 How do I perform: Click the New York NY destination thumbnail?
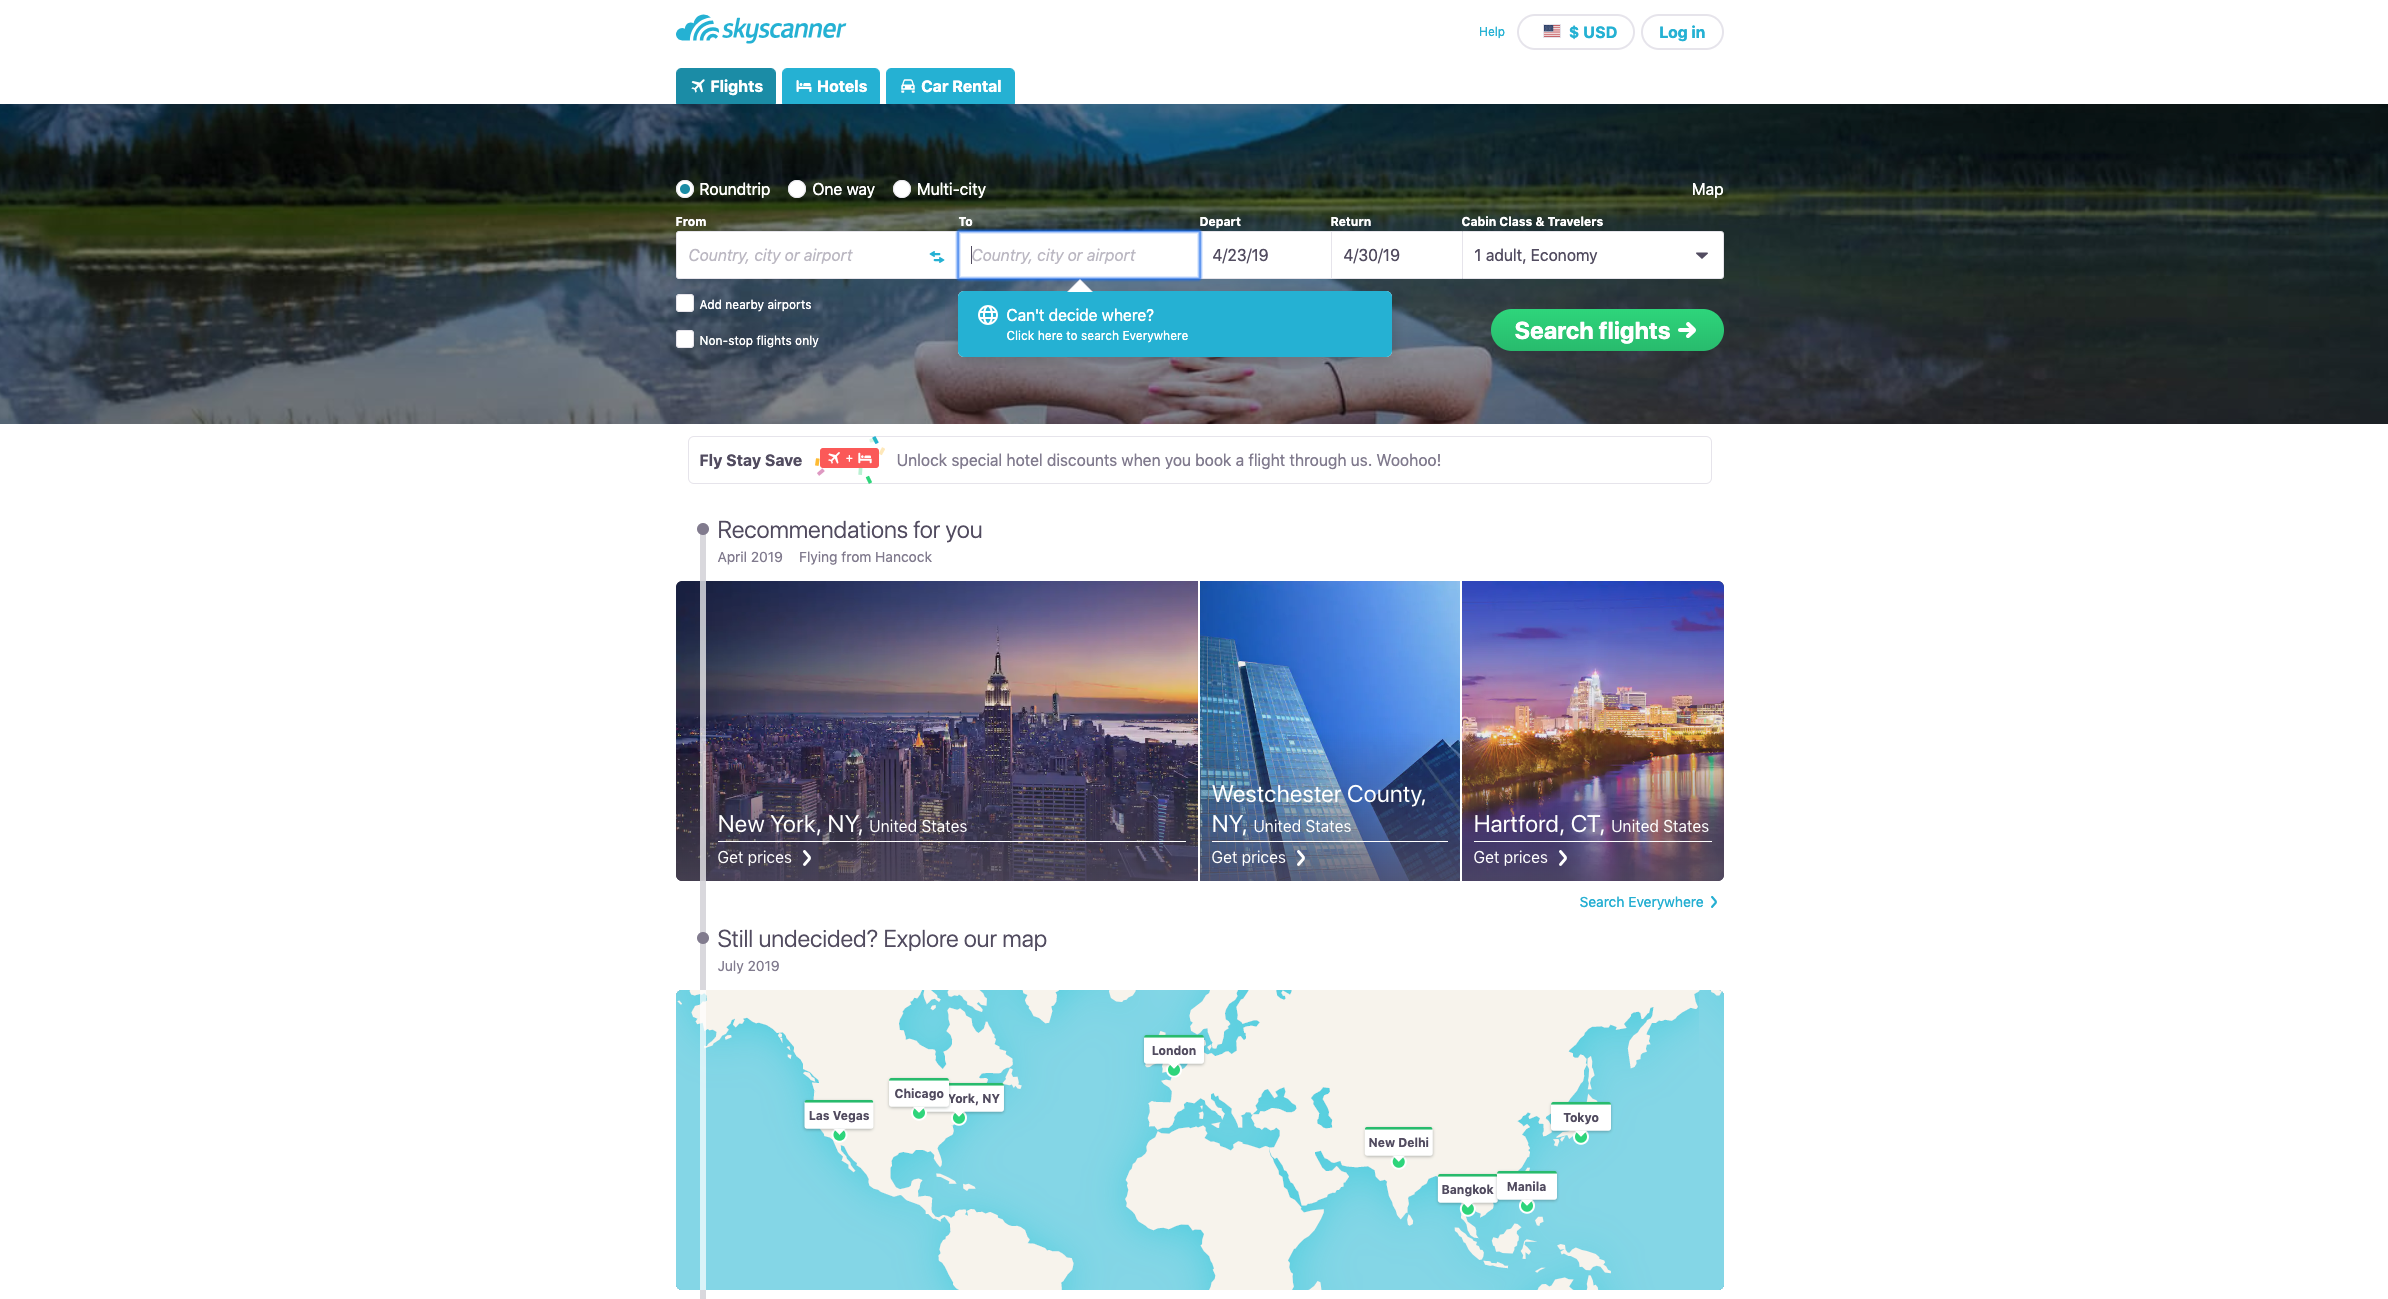(942, 729)
